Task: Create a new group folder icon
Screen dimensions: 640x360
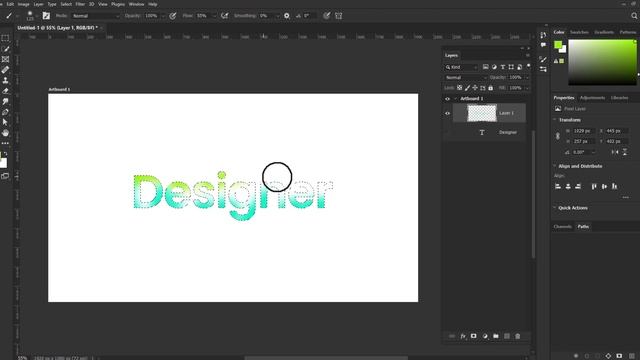Action: point(496,336)
